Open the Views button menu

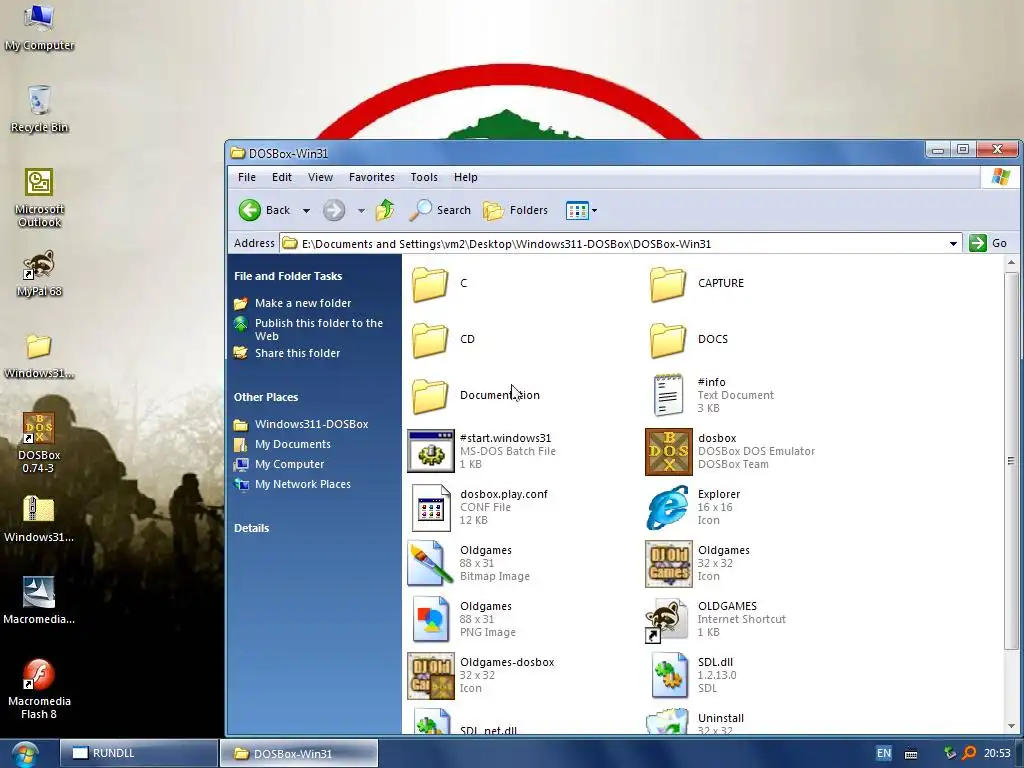pos(581,210)
